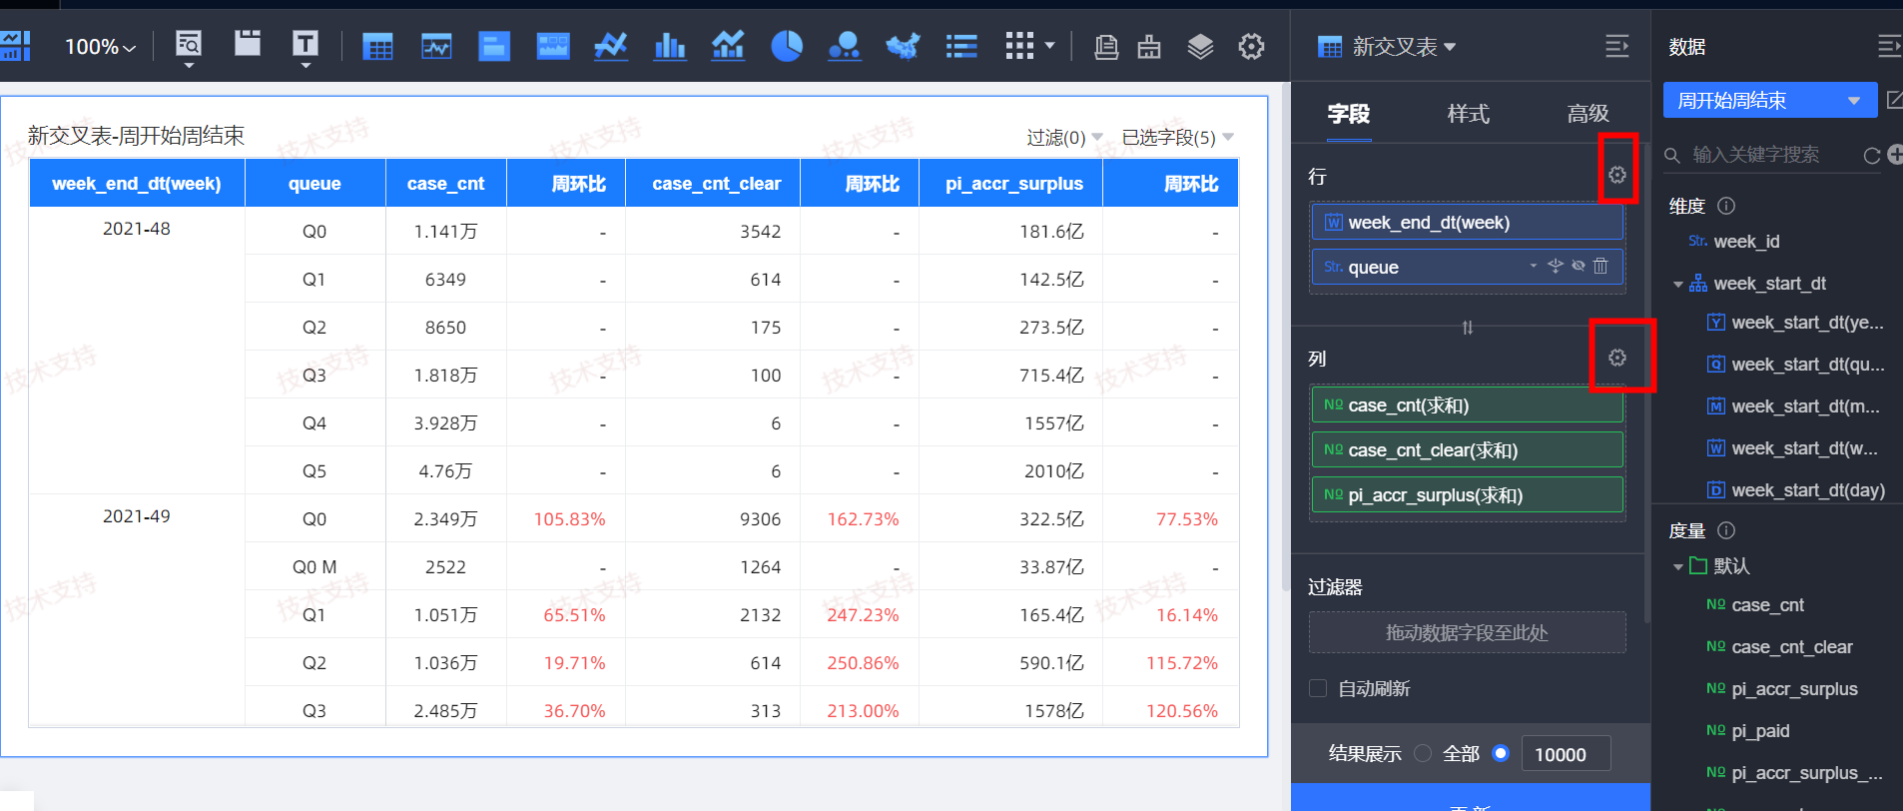
Task: Switch to the 高级 tab
Action: tap(1587, 114)
